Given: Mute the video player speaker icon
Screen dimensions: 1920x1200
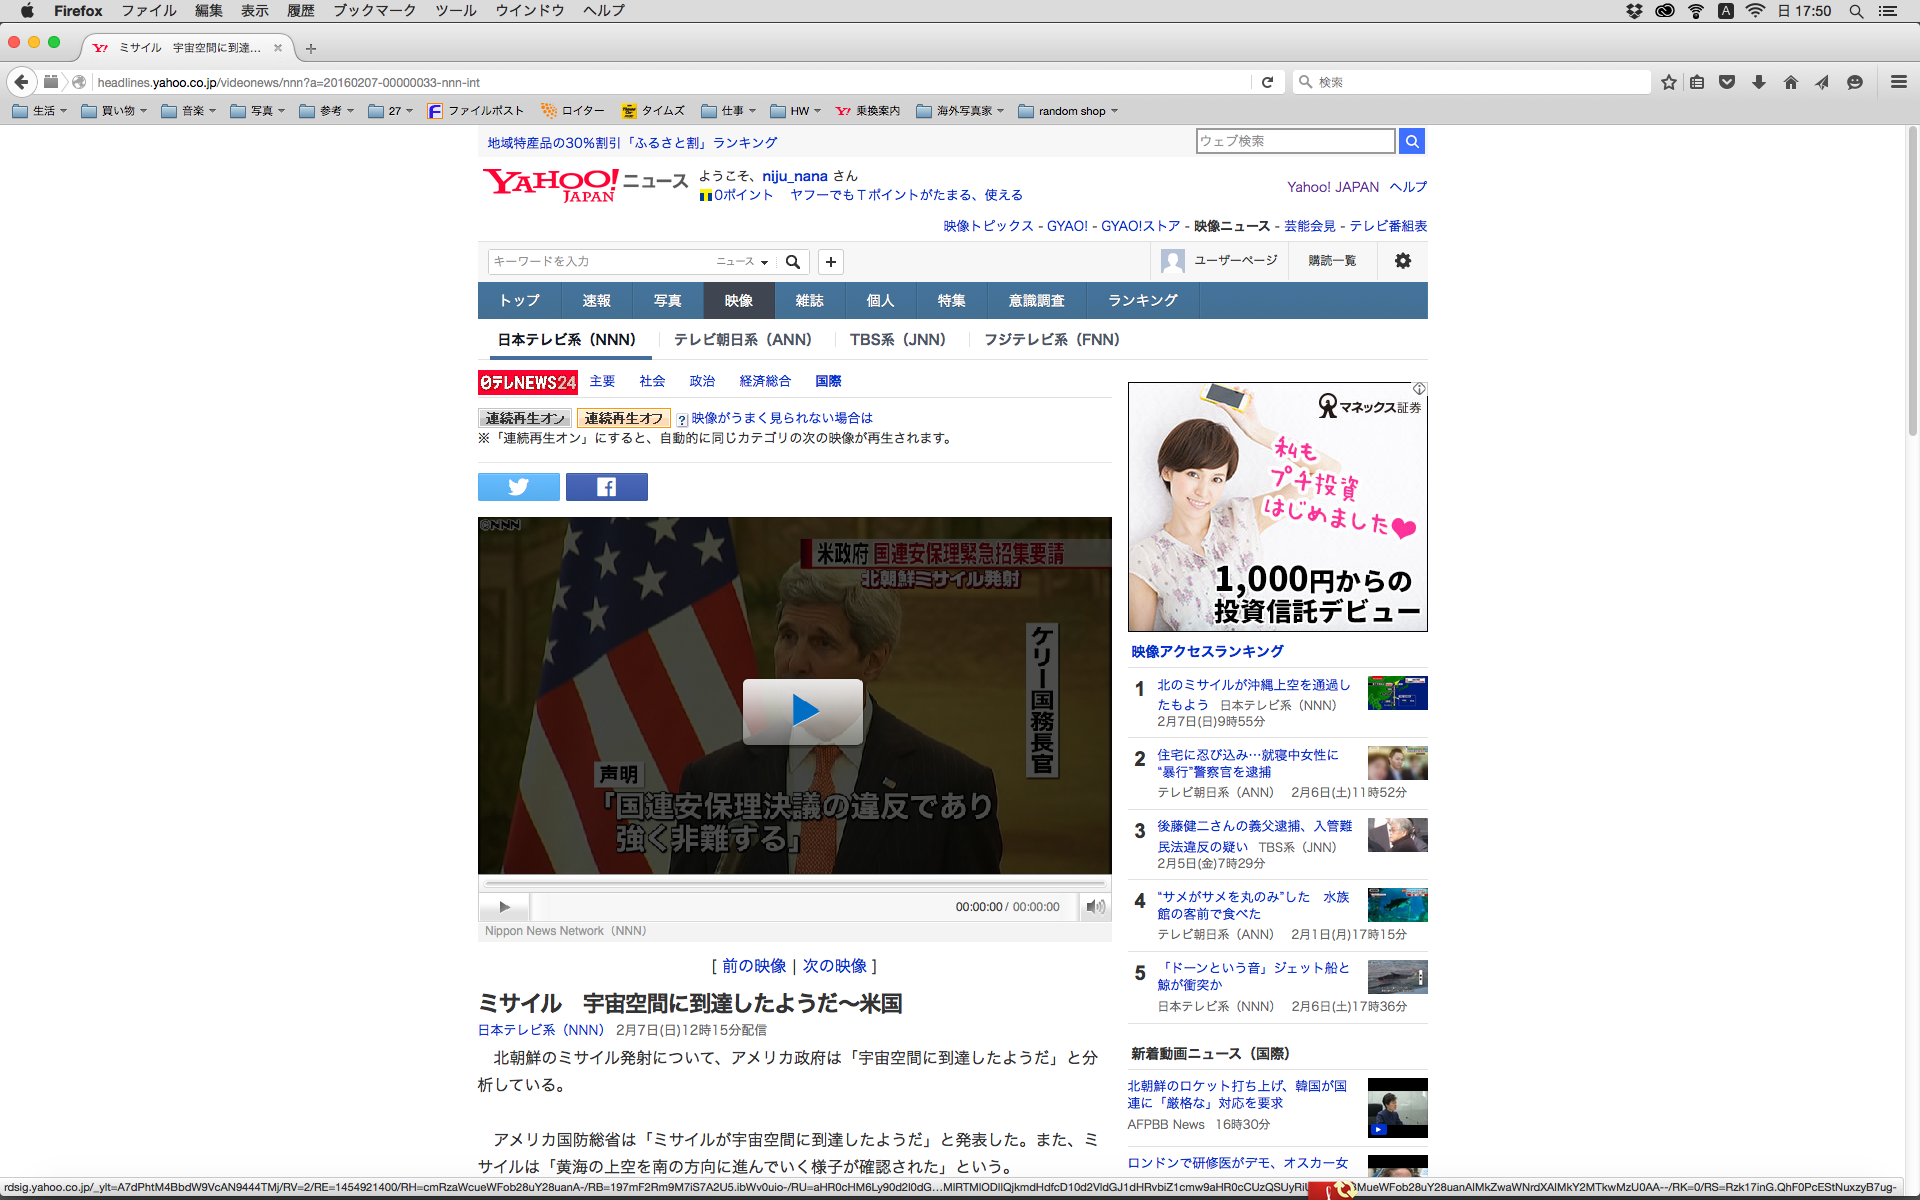Looking at the screenshot, I should click(1095, 907).
